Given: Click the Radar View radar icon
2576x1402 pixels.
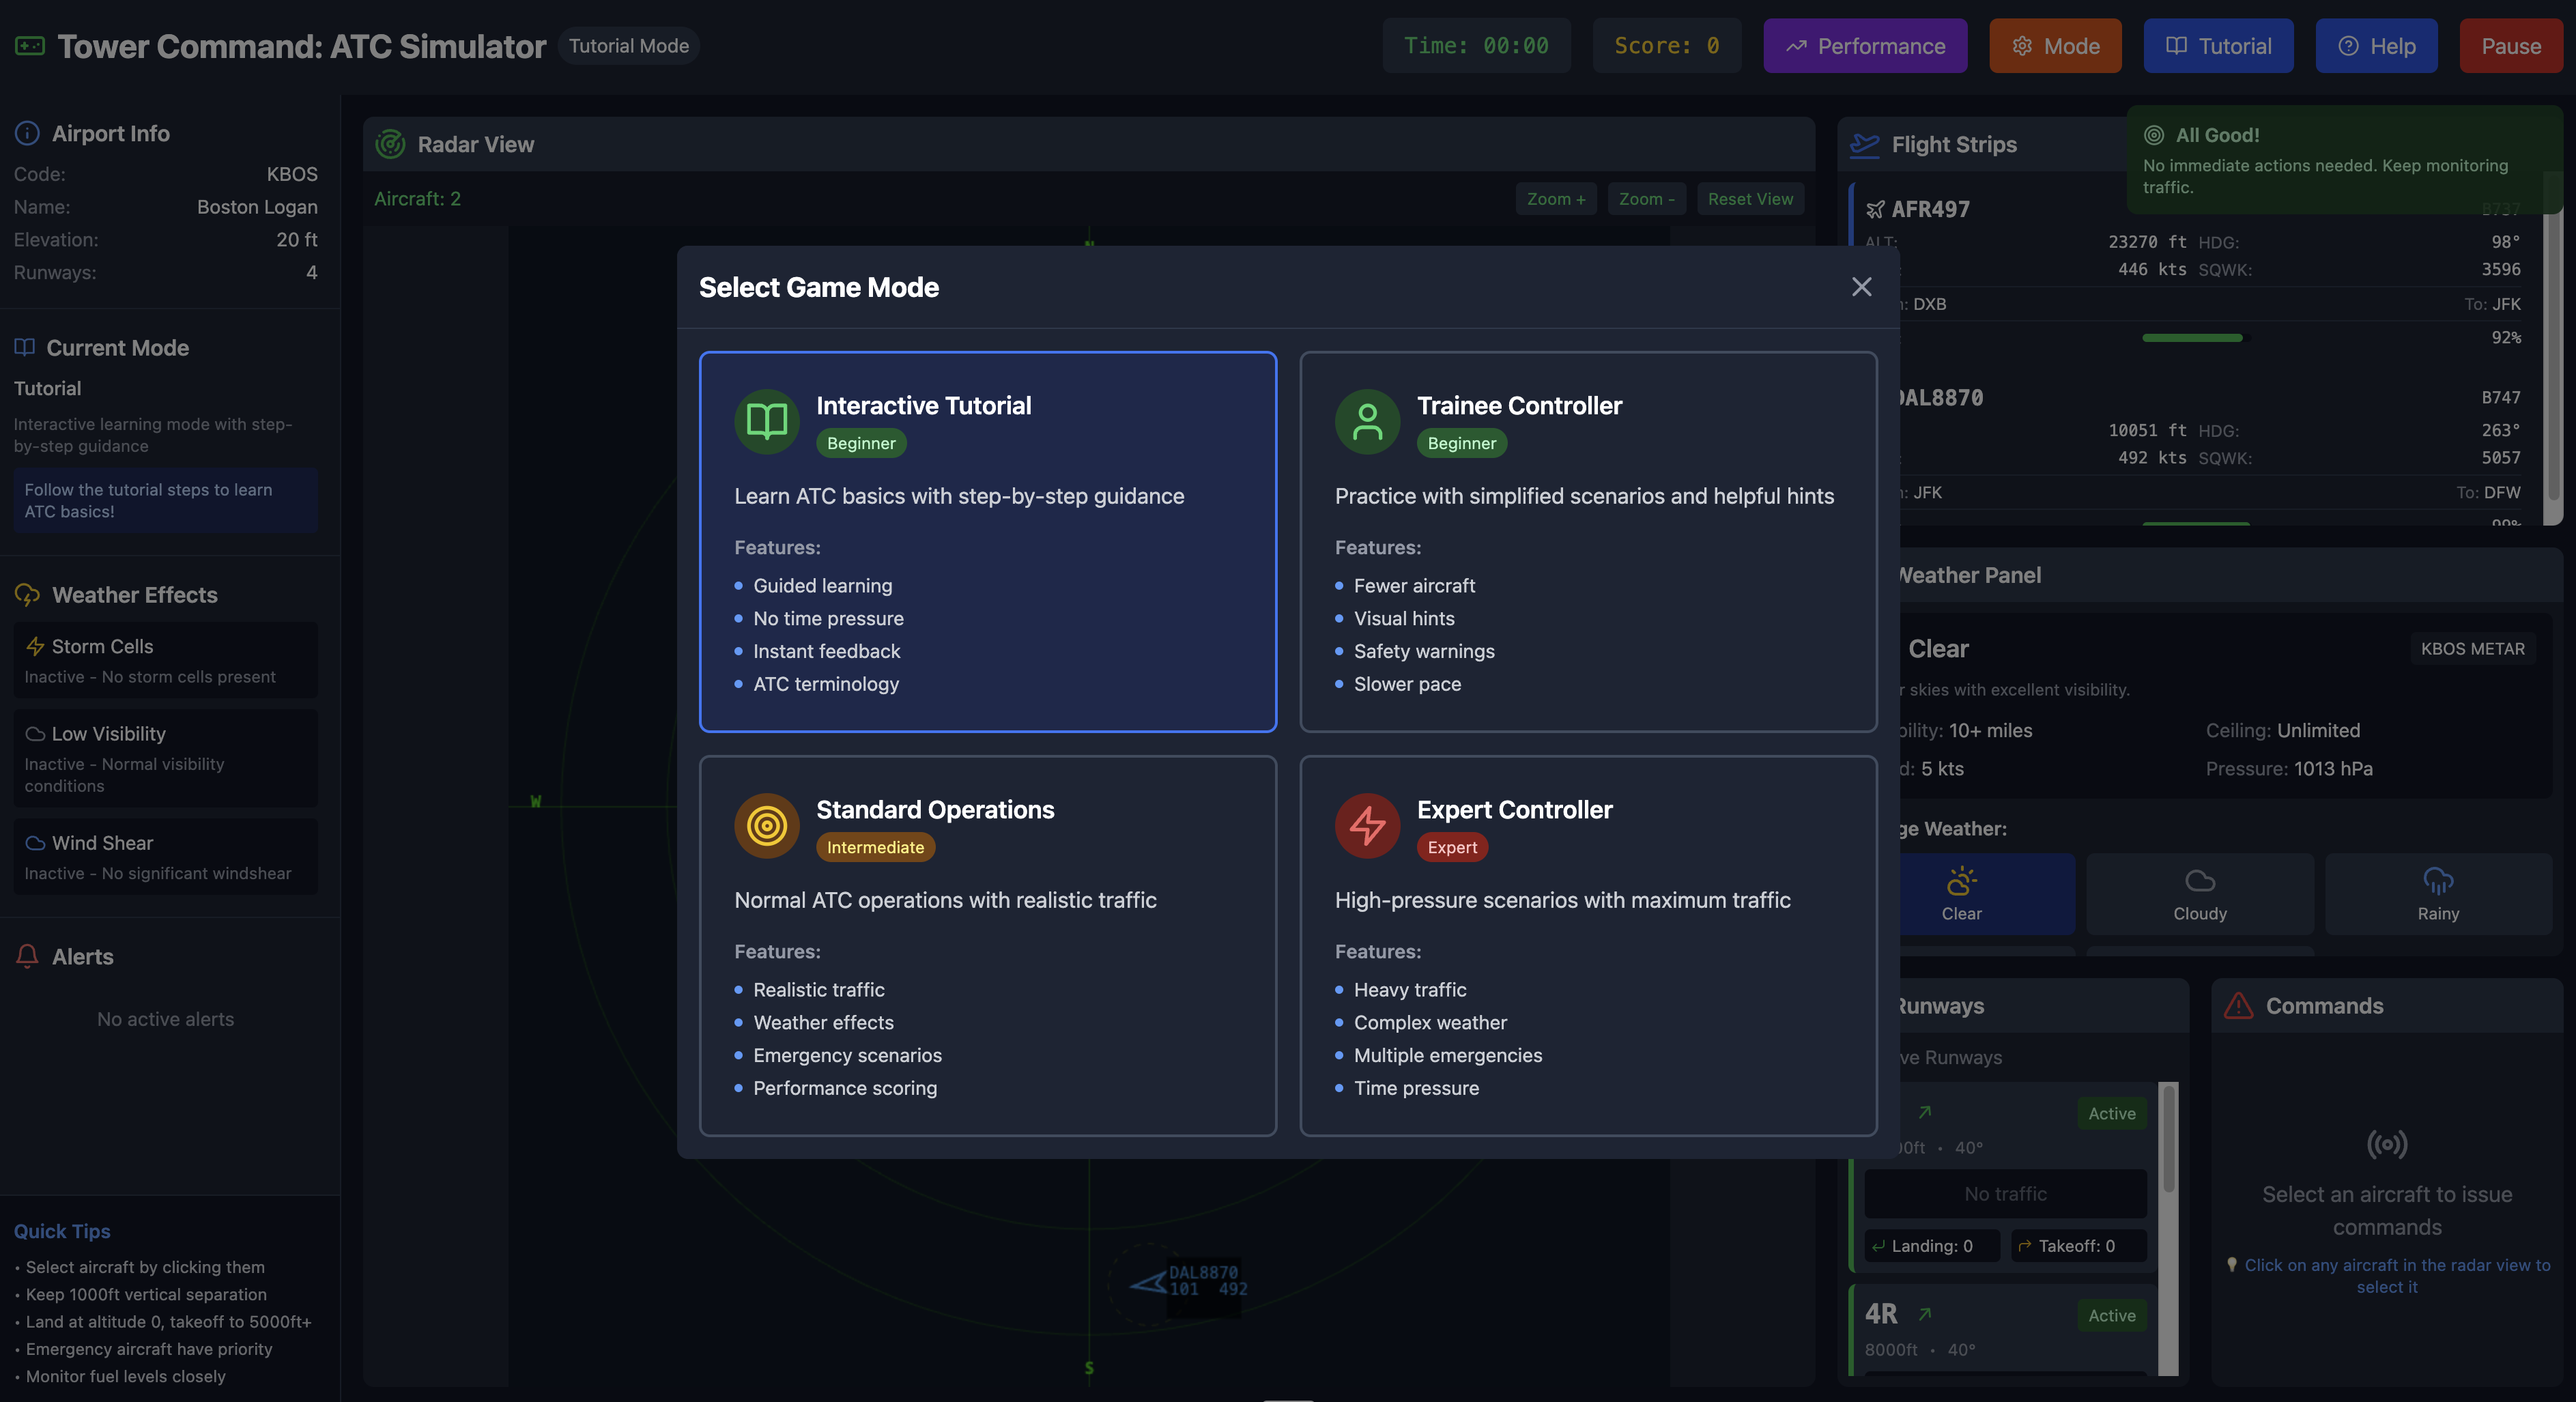Looking at the screenshot, I should tap(390, 144).
